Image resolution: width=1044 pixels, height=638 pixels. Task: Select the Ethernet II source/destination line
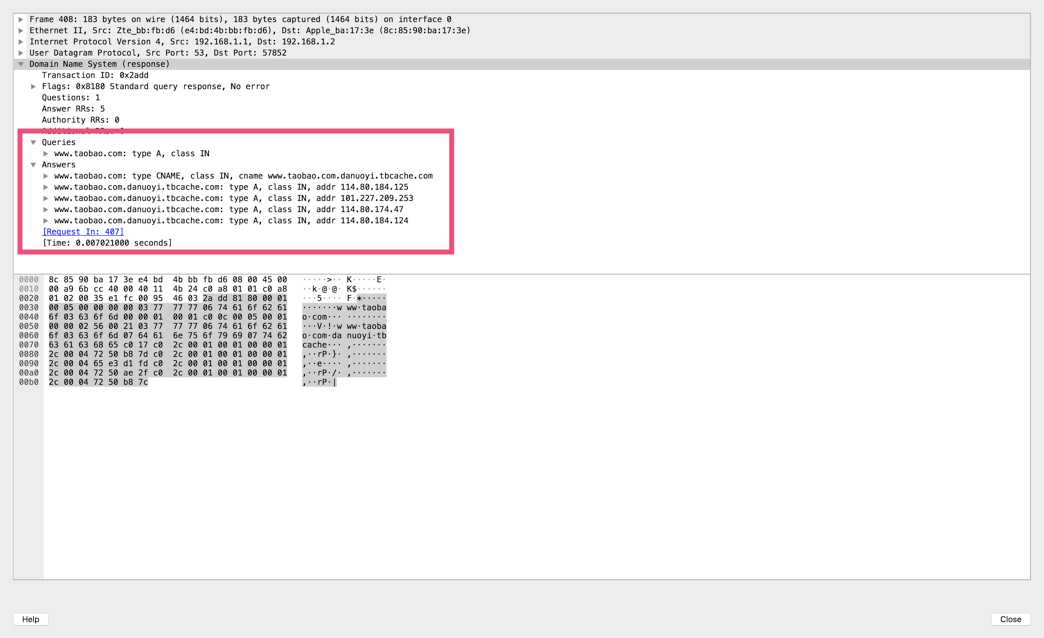tap(250, 31)
